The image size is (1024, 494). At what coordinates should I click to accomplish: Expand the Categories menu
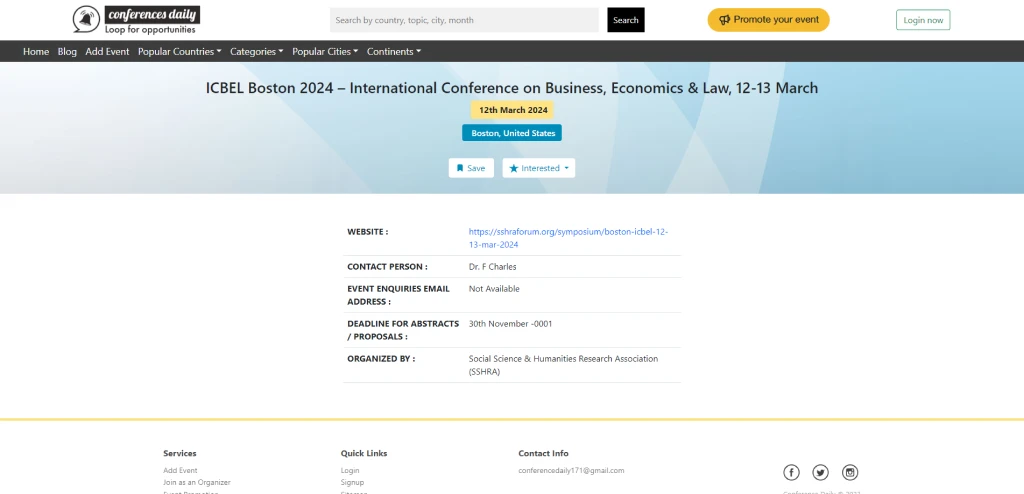pos(257,52)
